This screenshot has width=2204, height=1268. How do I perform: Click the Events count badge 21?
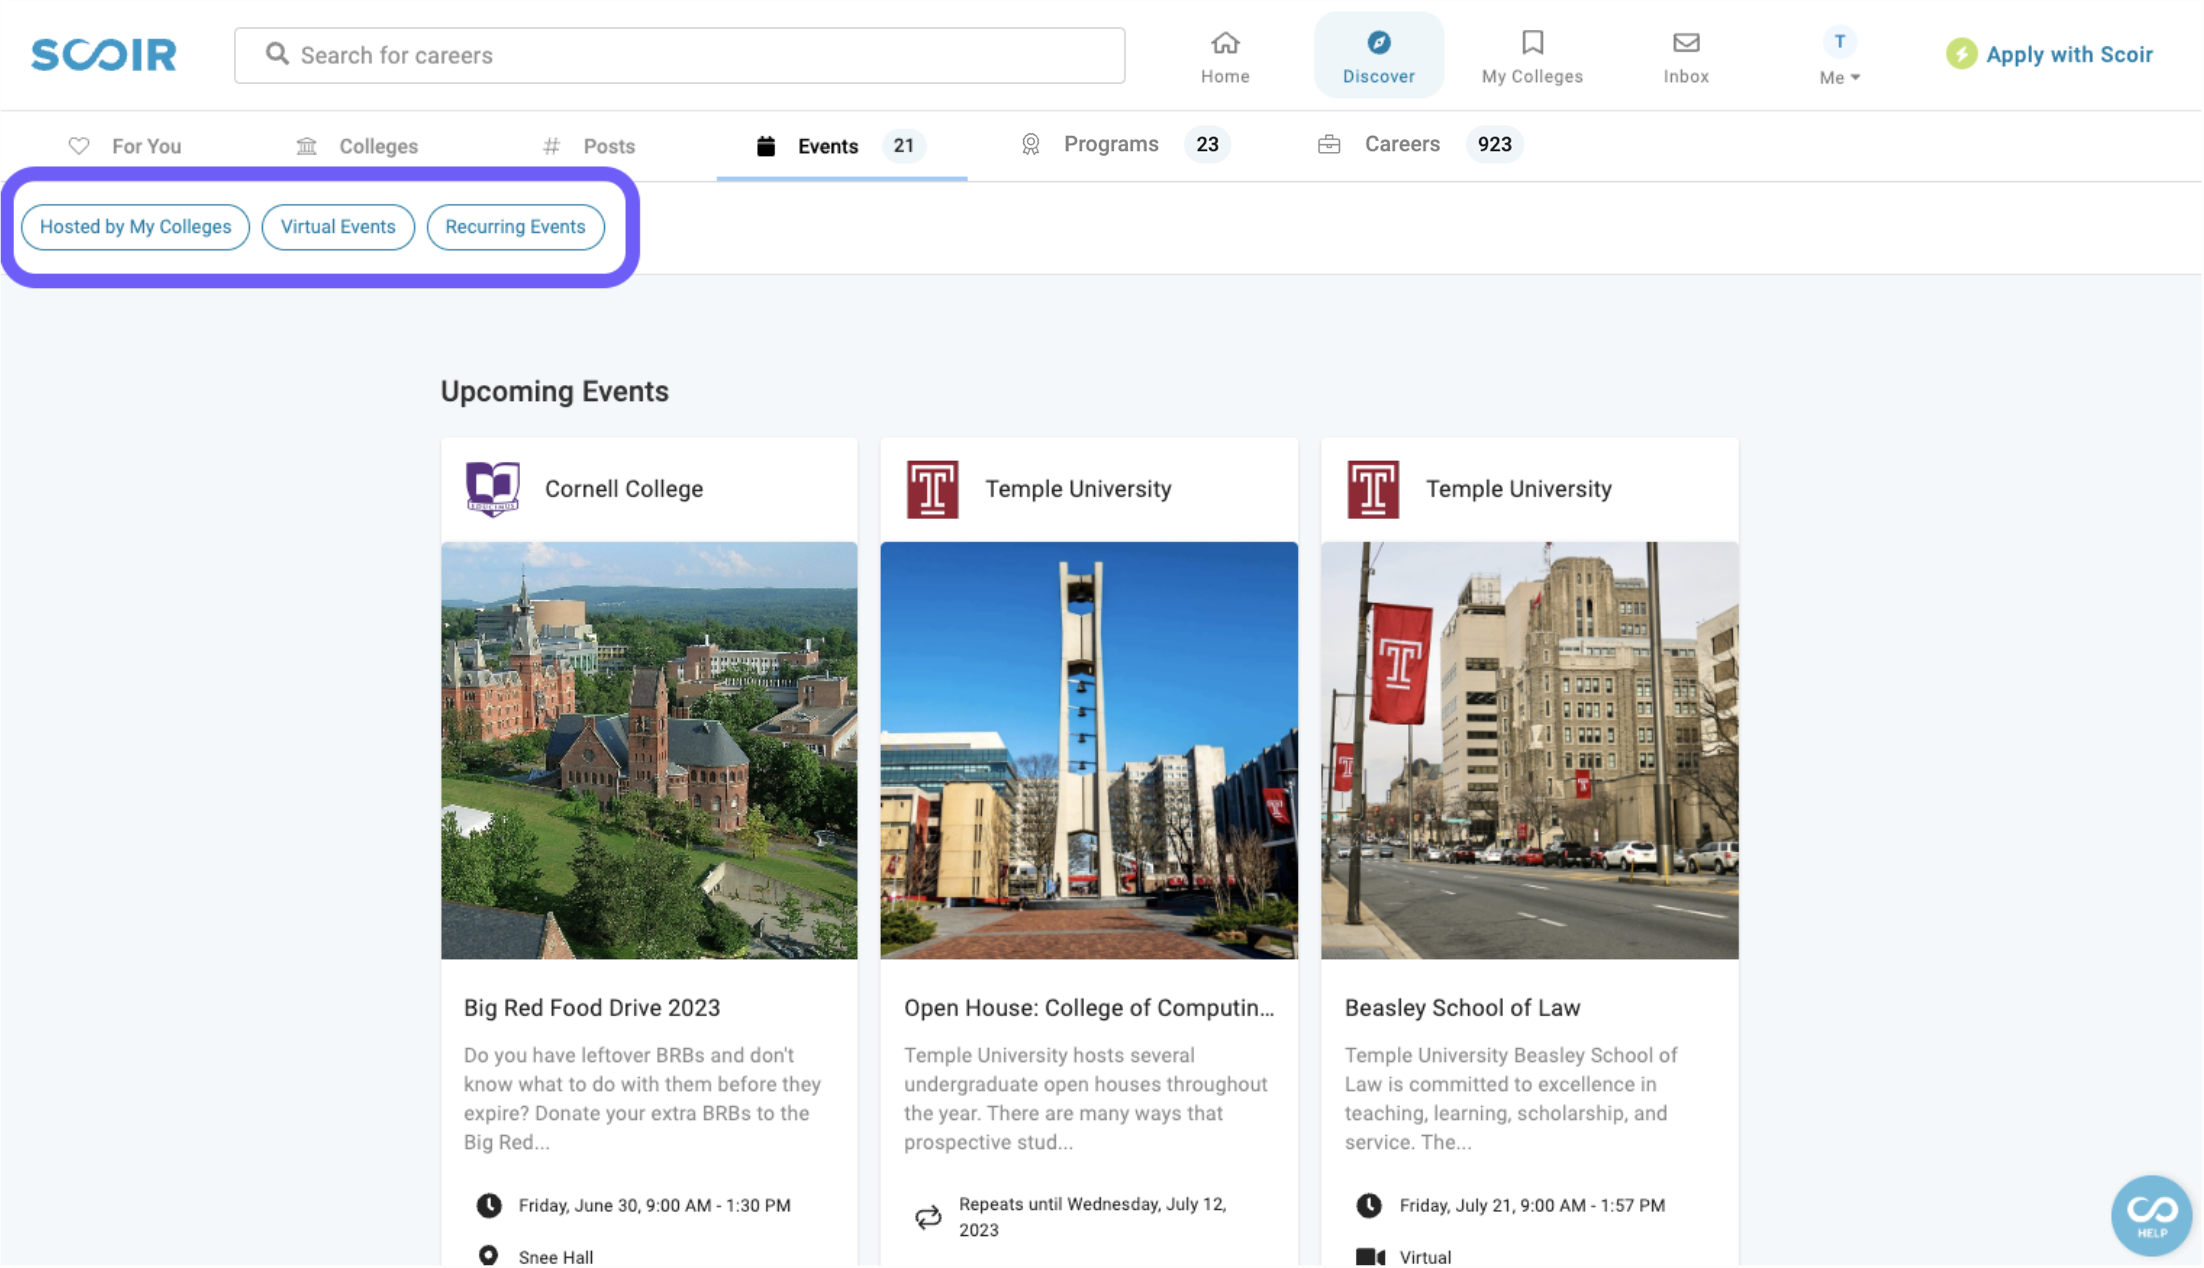[904, 146]
